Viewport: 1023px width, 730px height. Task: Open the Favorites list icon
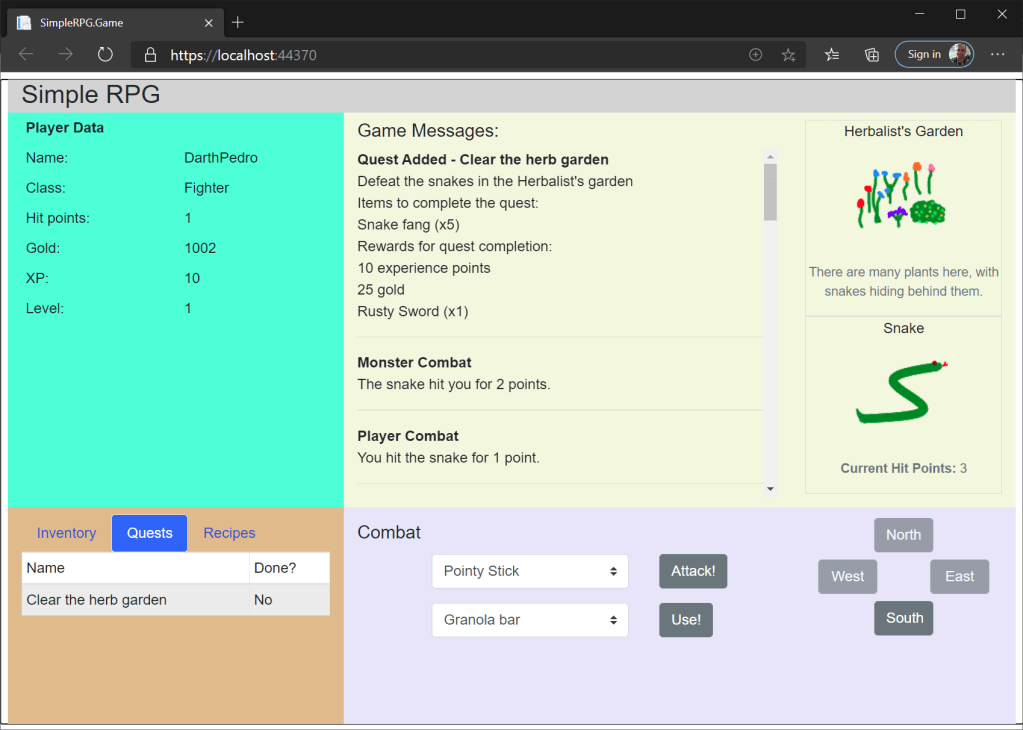pos(832,55)
